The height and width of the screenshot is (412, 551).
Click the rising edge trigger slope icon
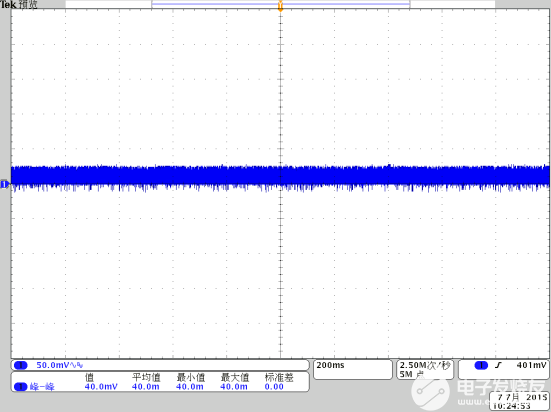pos(498,366)
